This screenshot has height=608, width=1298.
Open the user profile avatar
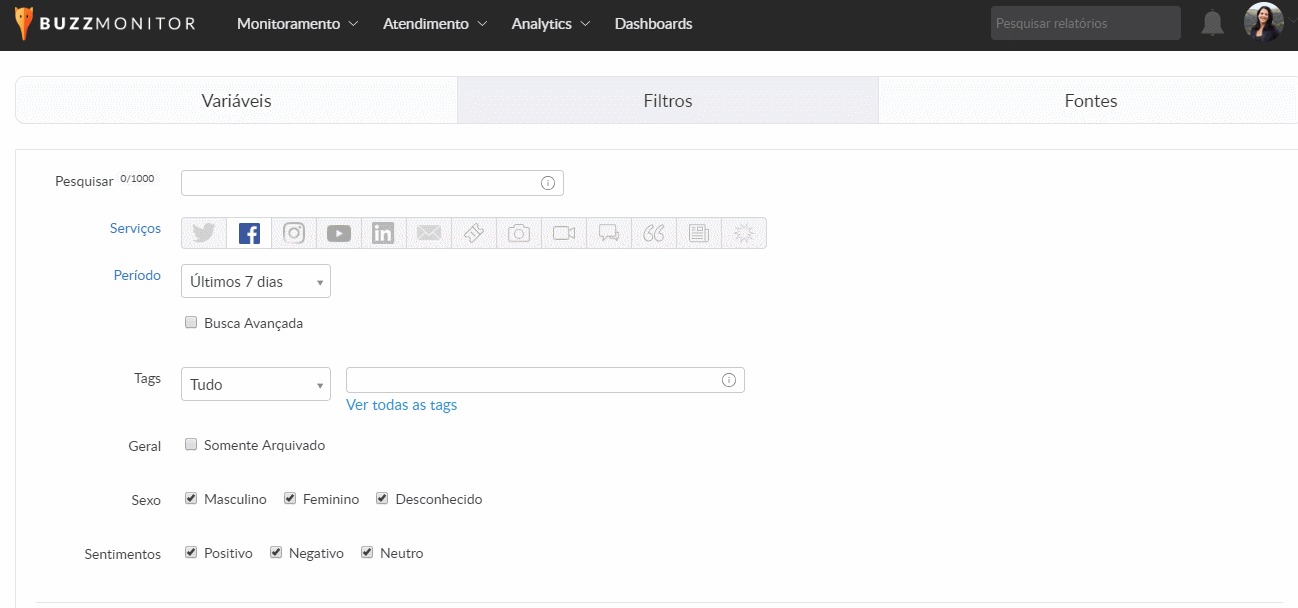point(1263,22)
